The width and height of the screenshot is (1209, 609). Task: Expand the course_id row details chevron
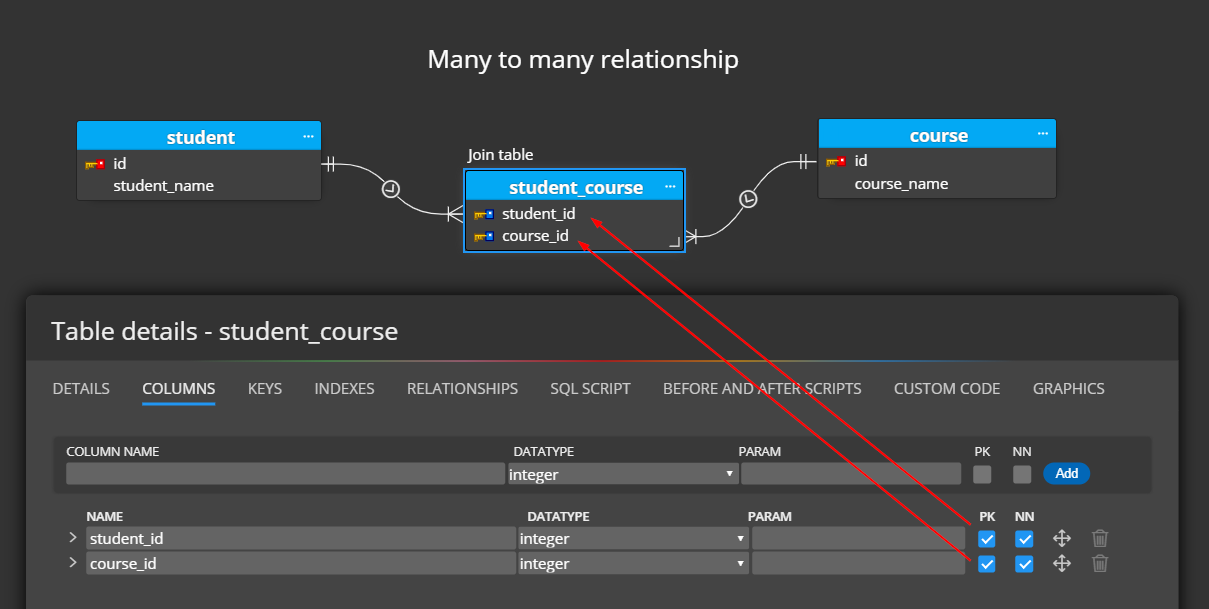coord(72,562)
